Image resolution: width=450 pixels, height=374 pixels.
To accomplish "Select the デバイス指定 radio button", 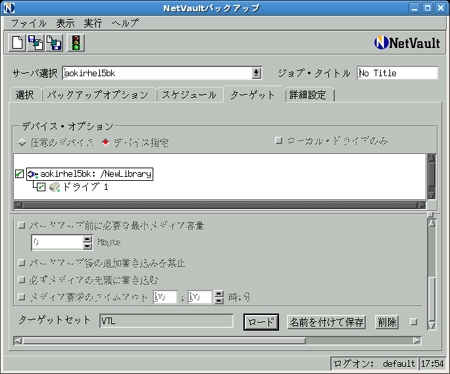I will coord(105,143).
